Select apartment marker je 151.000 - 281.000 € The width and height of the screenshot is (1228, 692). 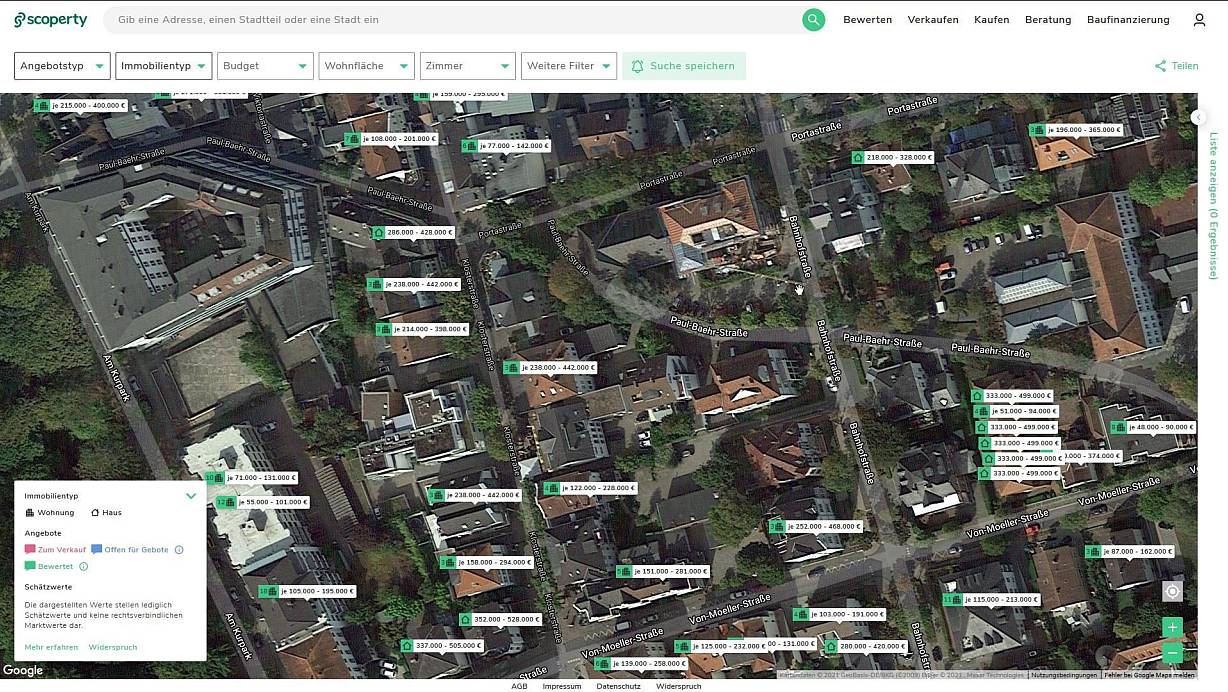click(x=662, y=571)
